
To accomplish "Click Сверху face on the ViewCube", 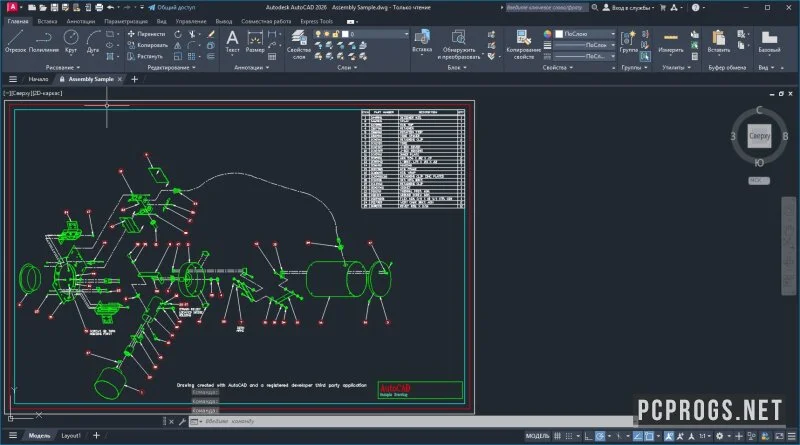I will pyautogui.click(x=759, y=136).
